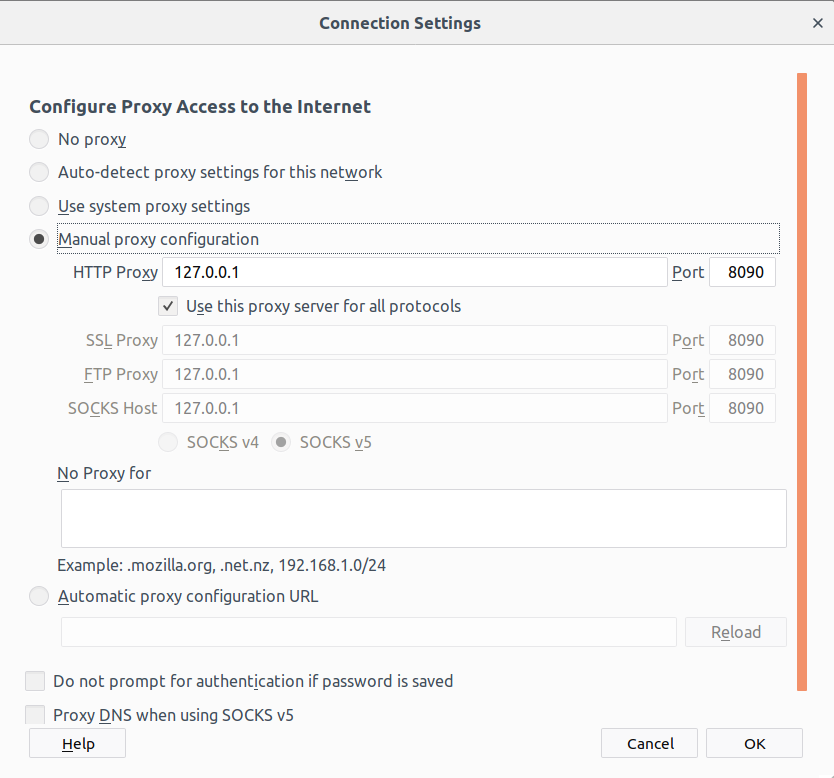Enable Proxy DNS when using SOCKS v5

click(x=35, y=715)
